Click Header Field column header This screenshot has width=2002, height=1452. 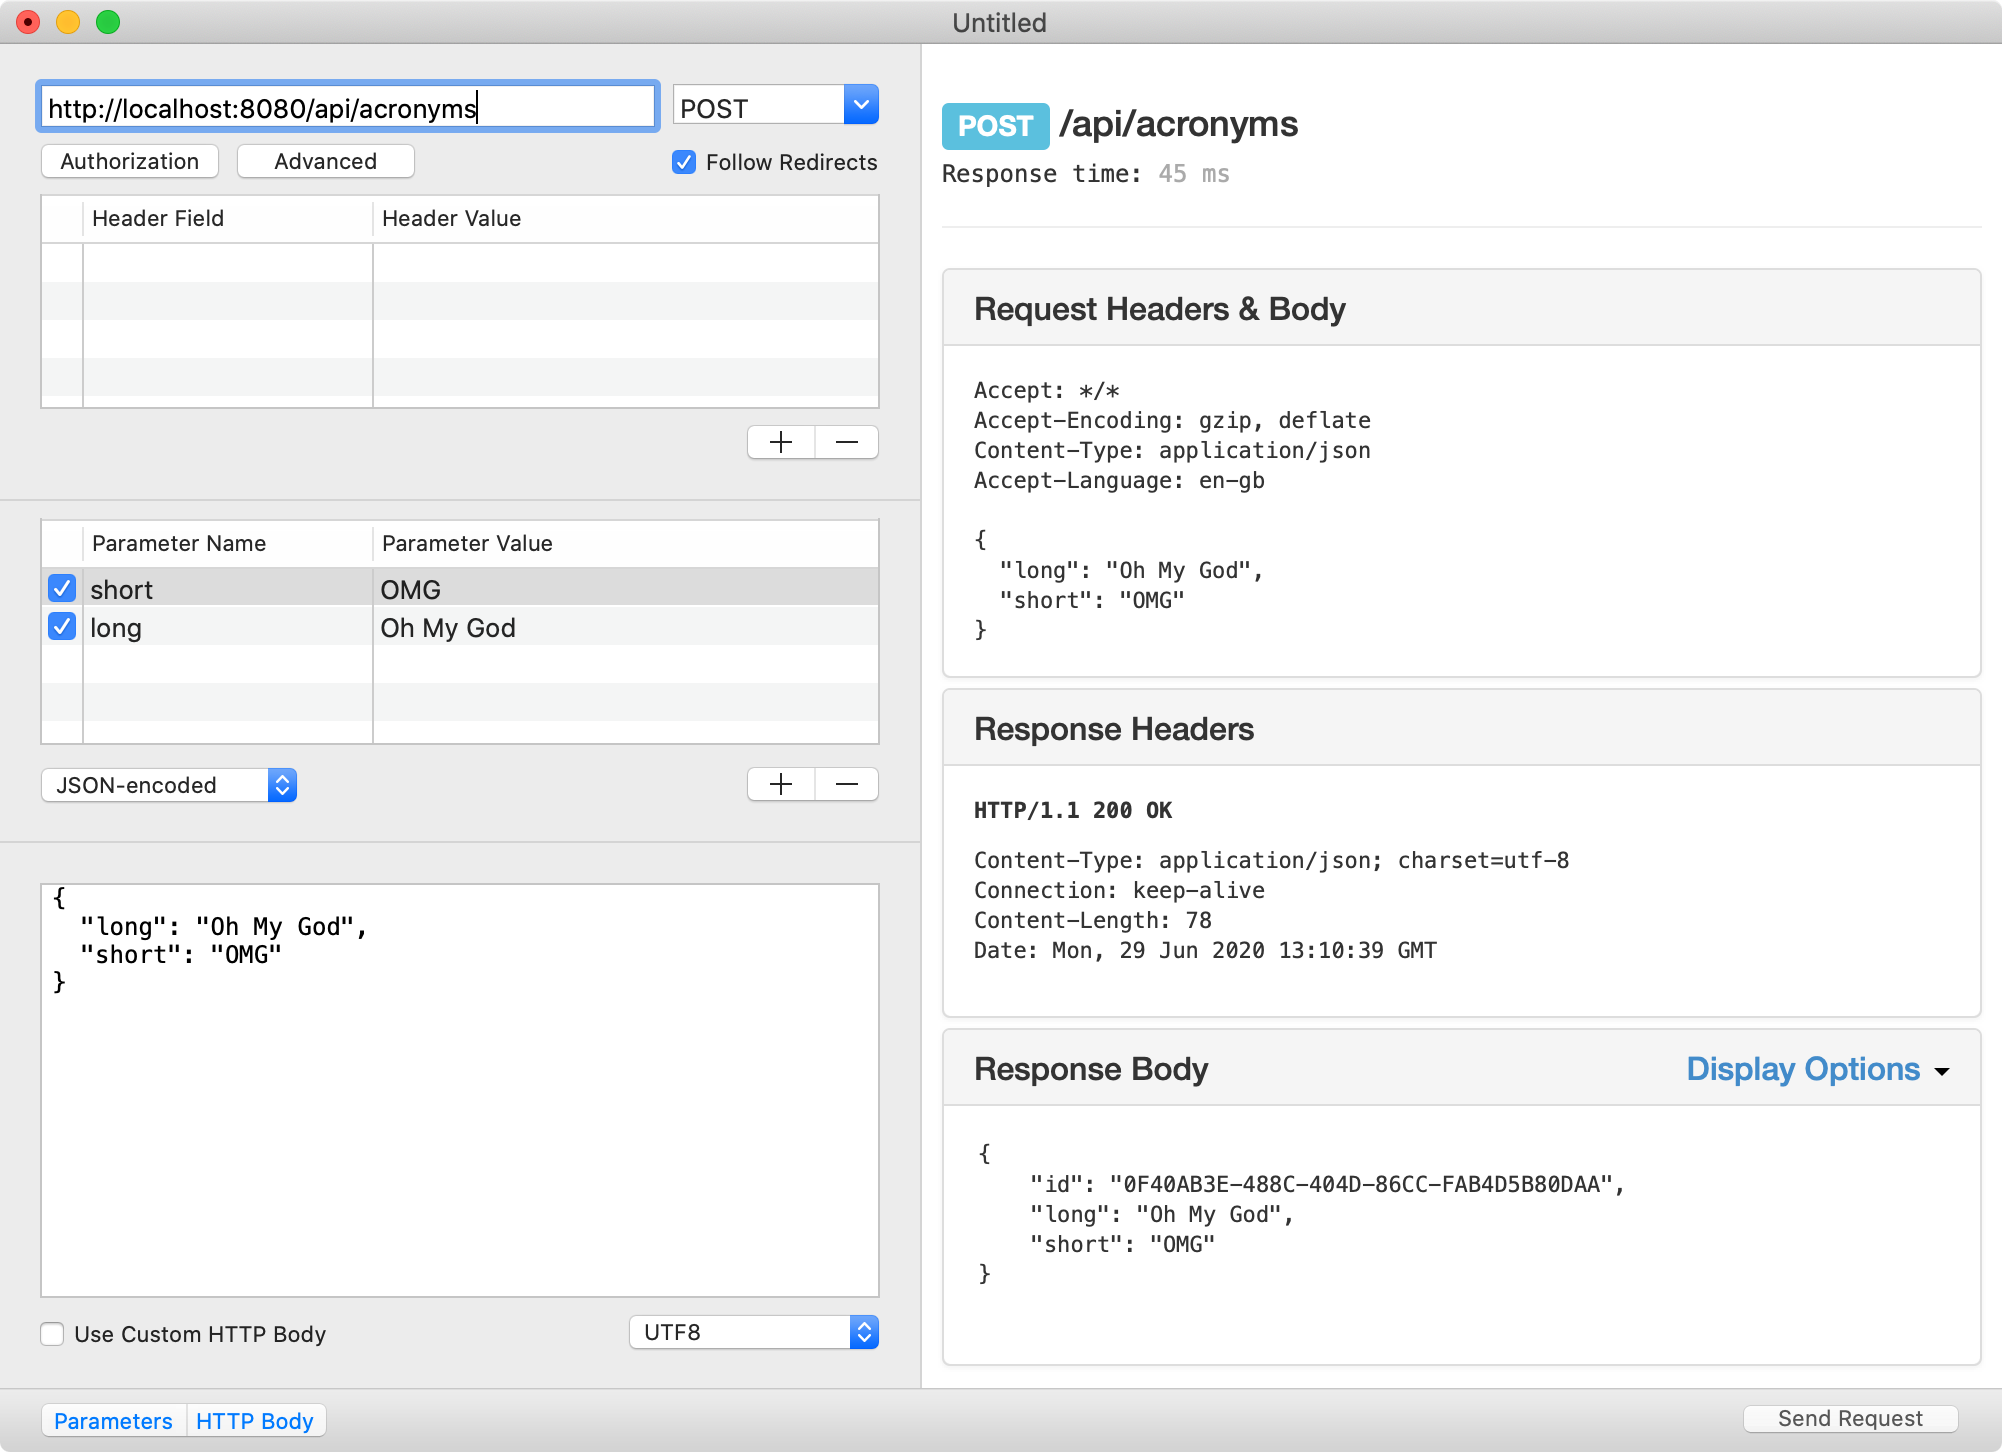pos(228,218)
